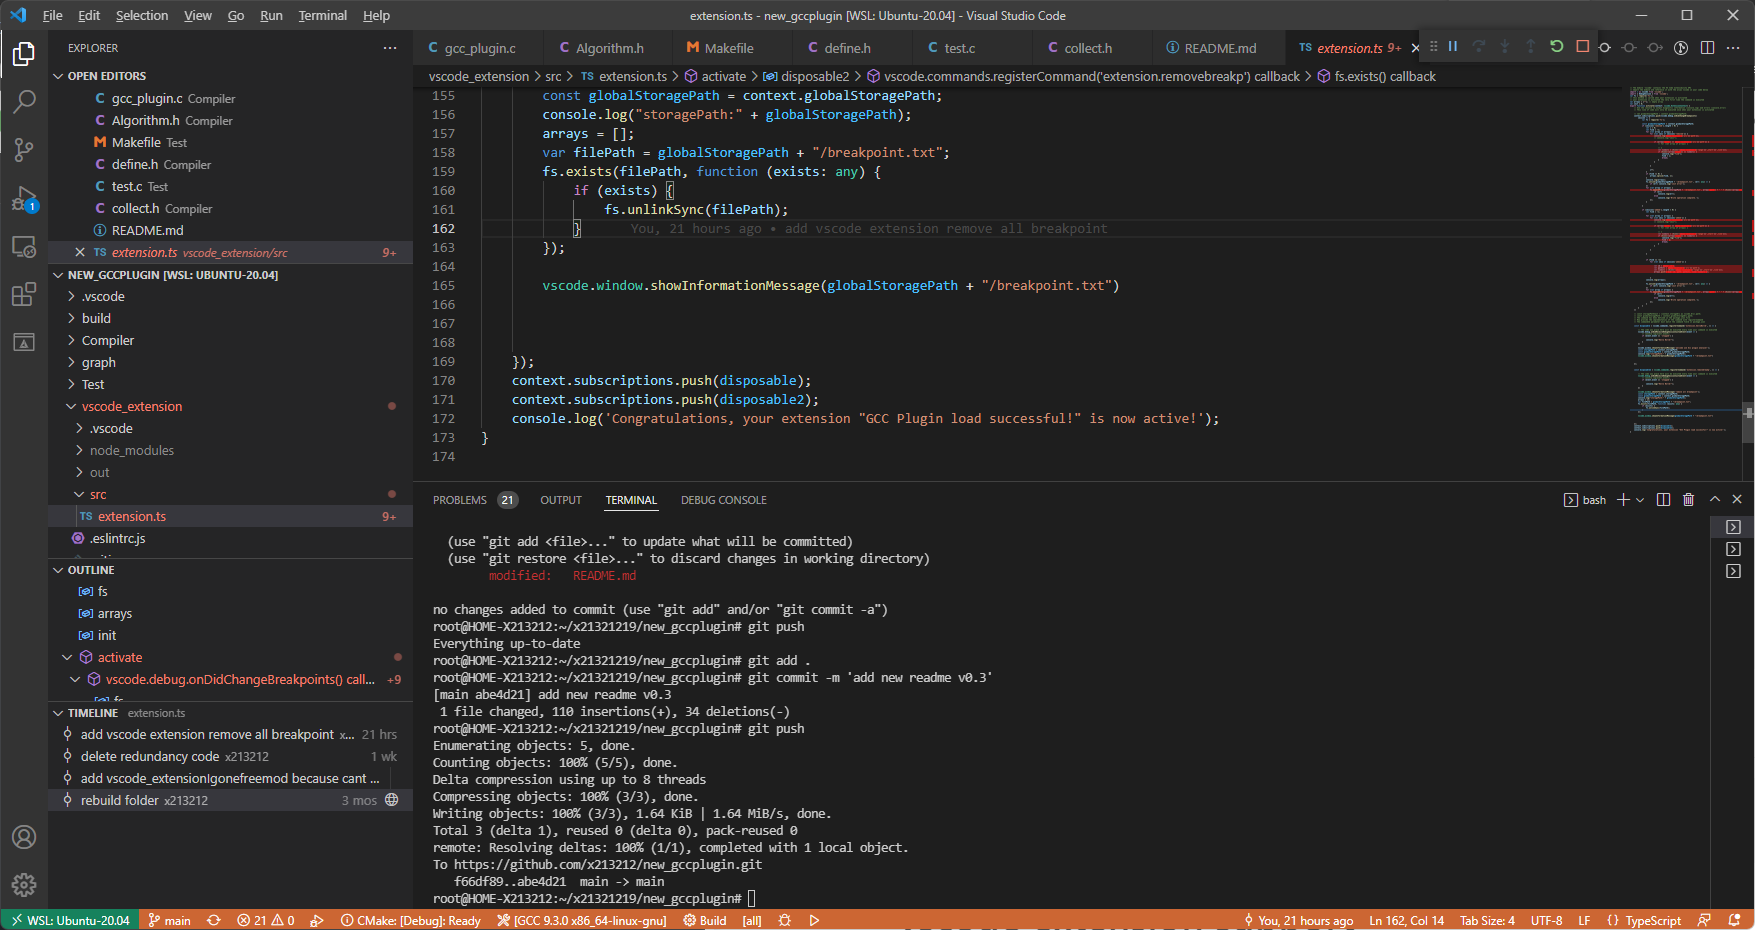Collapse the OPEN EDITORS section

[x=58, y=76]
